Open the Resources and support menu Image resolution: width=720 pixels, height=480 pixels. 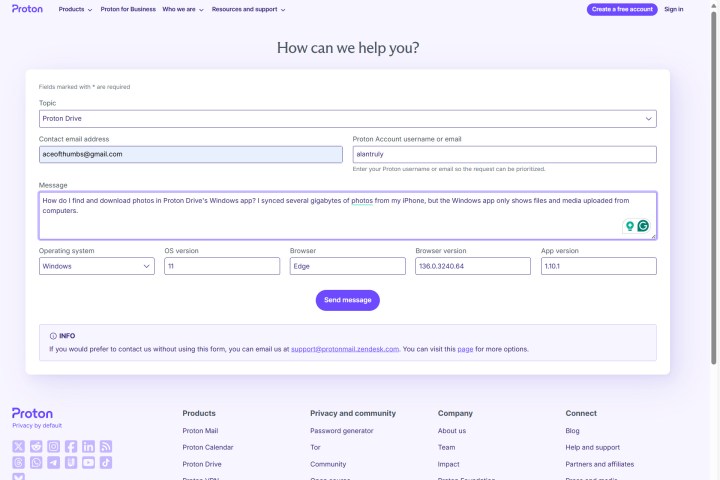pyautogui.click(x=248, y=9)
